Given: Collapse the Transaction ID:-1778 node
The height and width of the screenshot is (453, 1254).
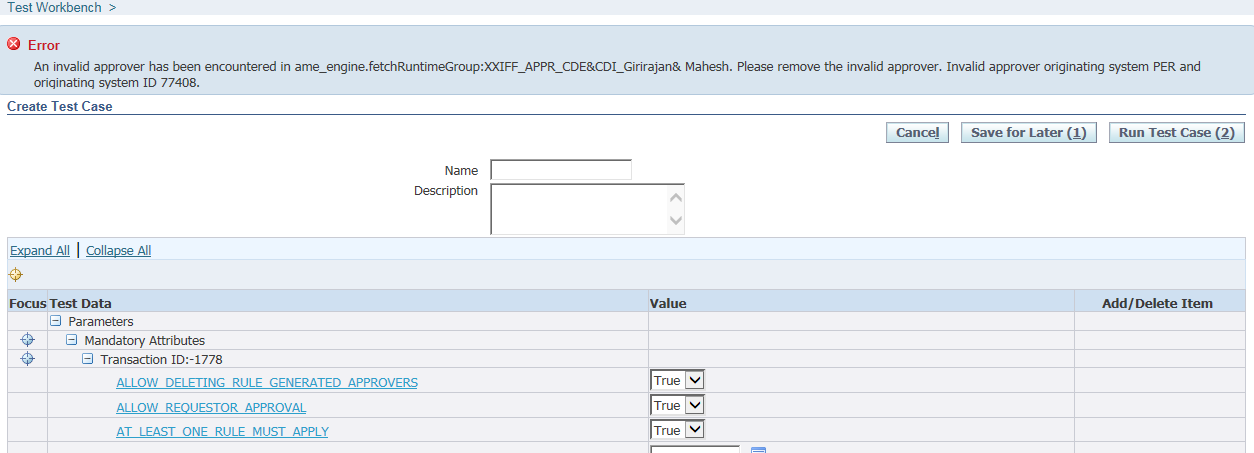Looking at the screenshot, I should (x=88, y=359).
